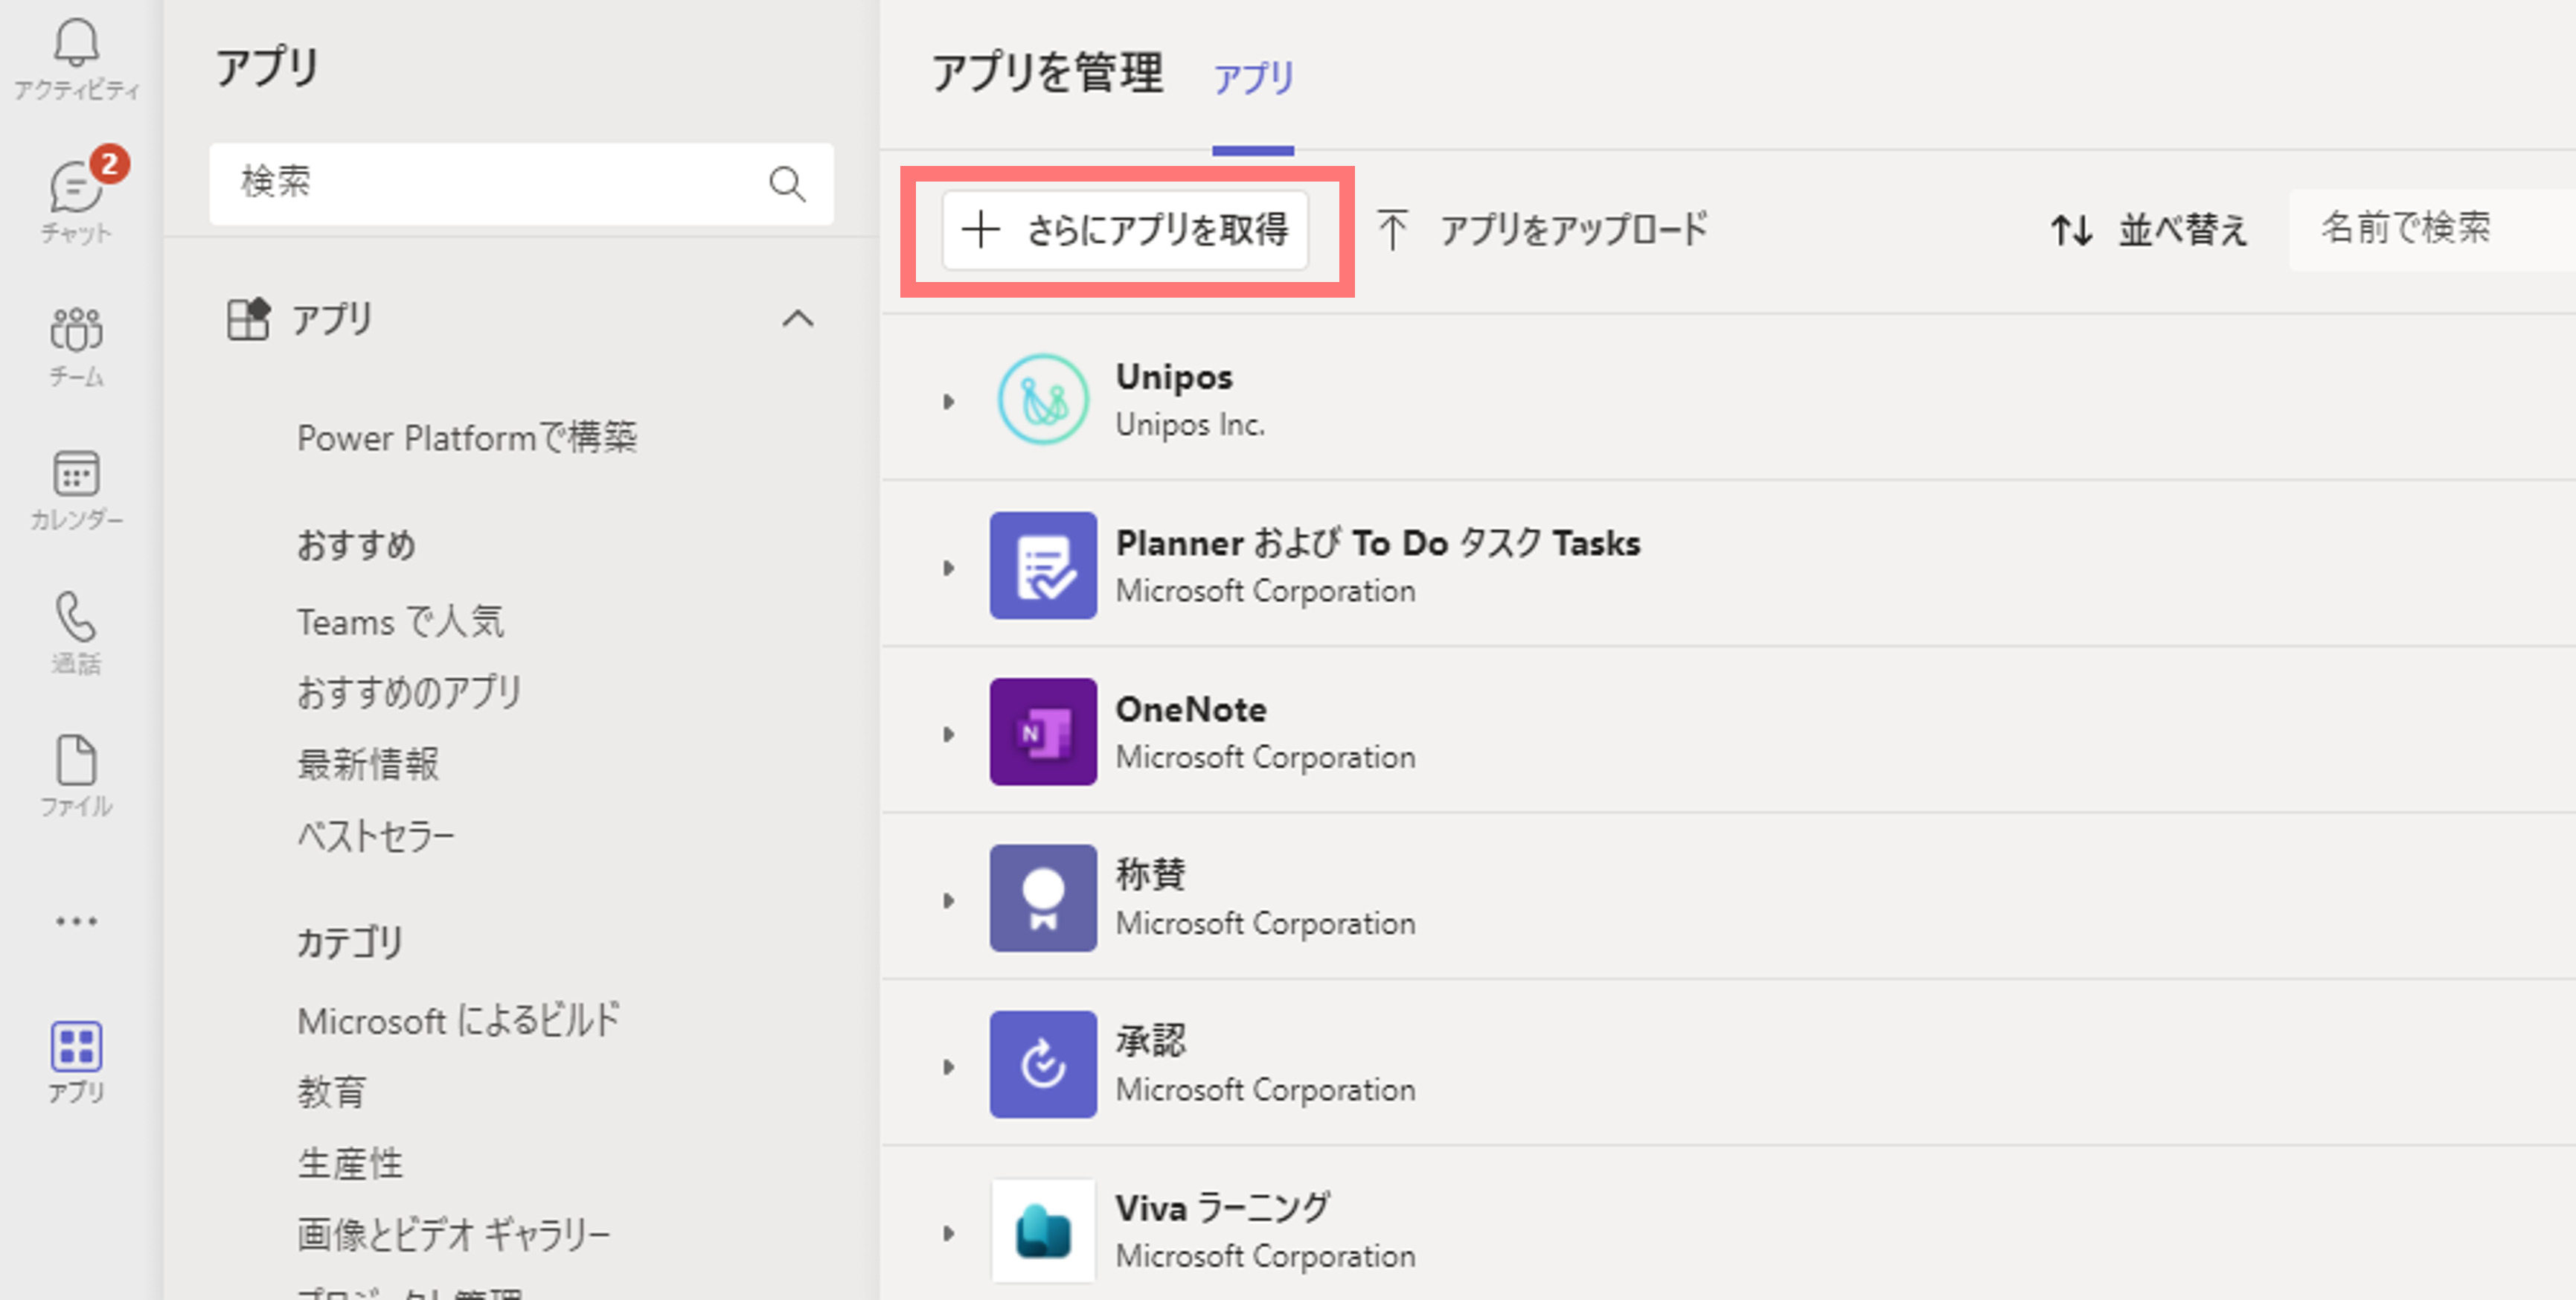The height and width of the screenshot is (1300, 2576).
Task: Click Planner および To Do タスク Tasks name
Action: tap(1378, 543)
